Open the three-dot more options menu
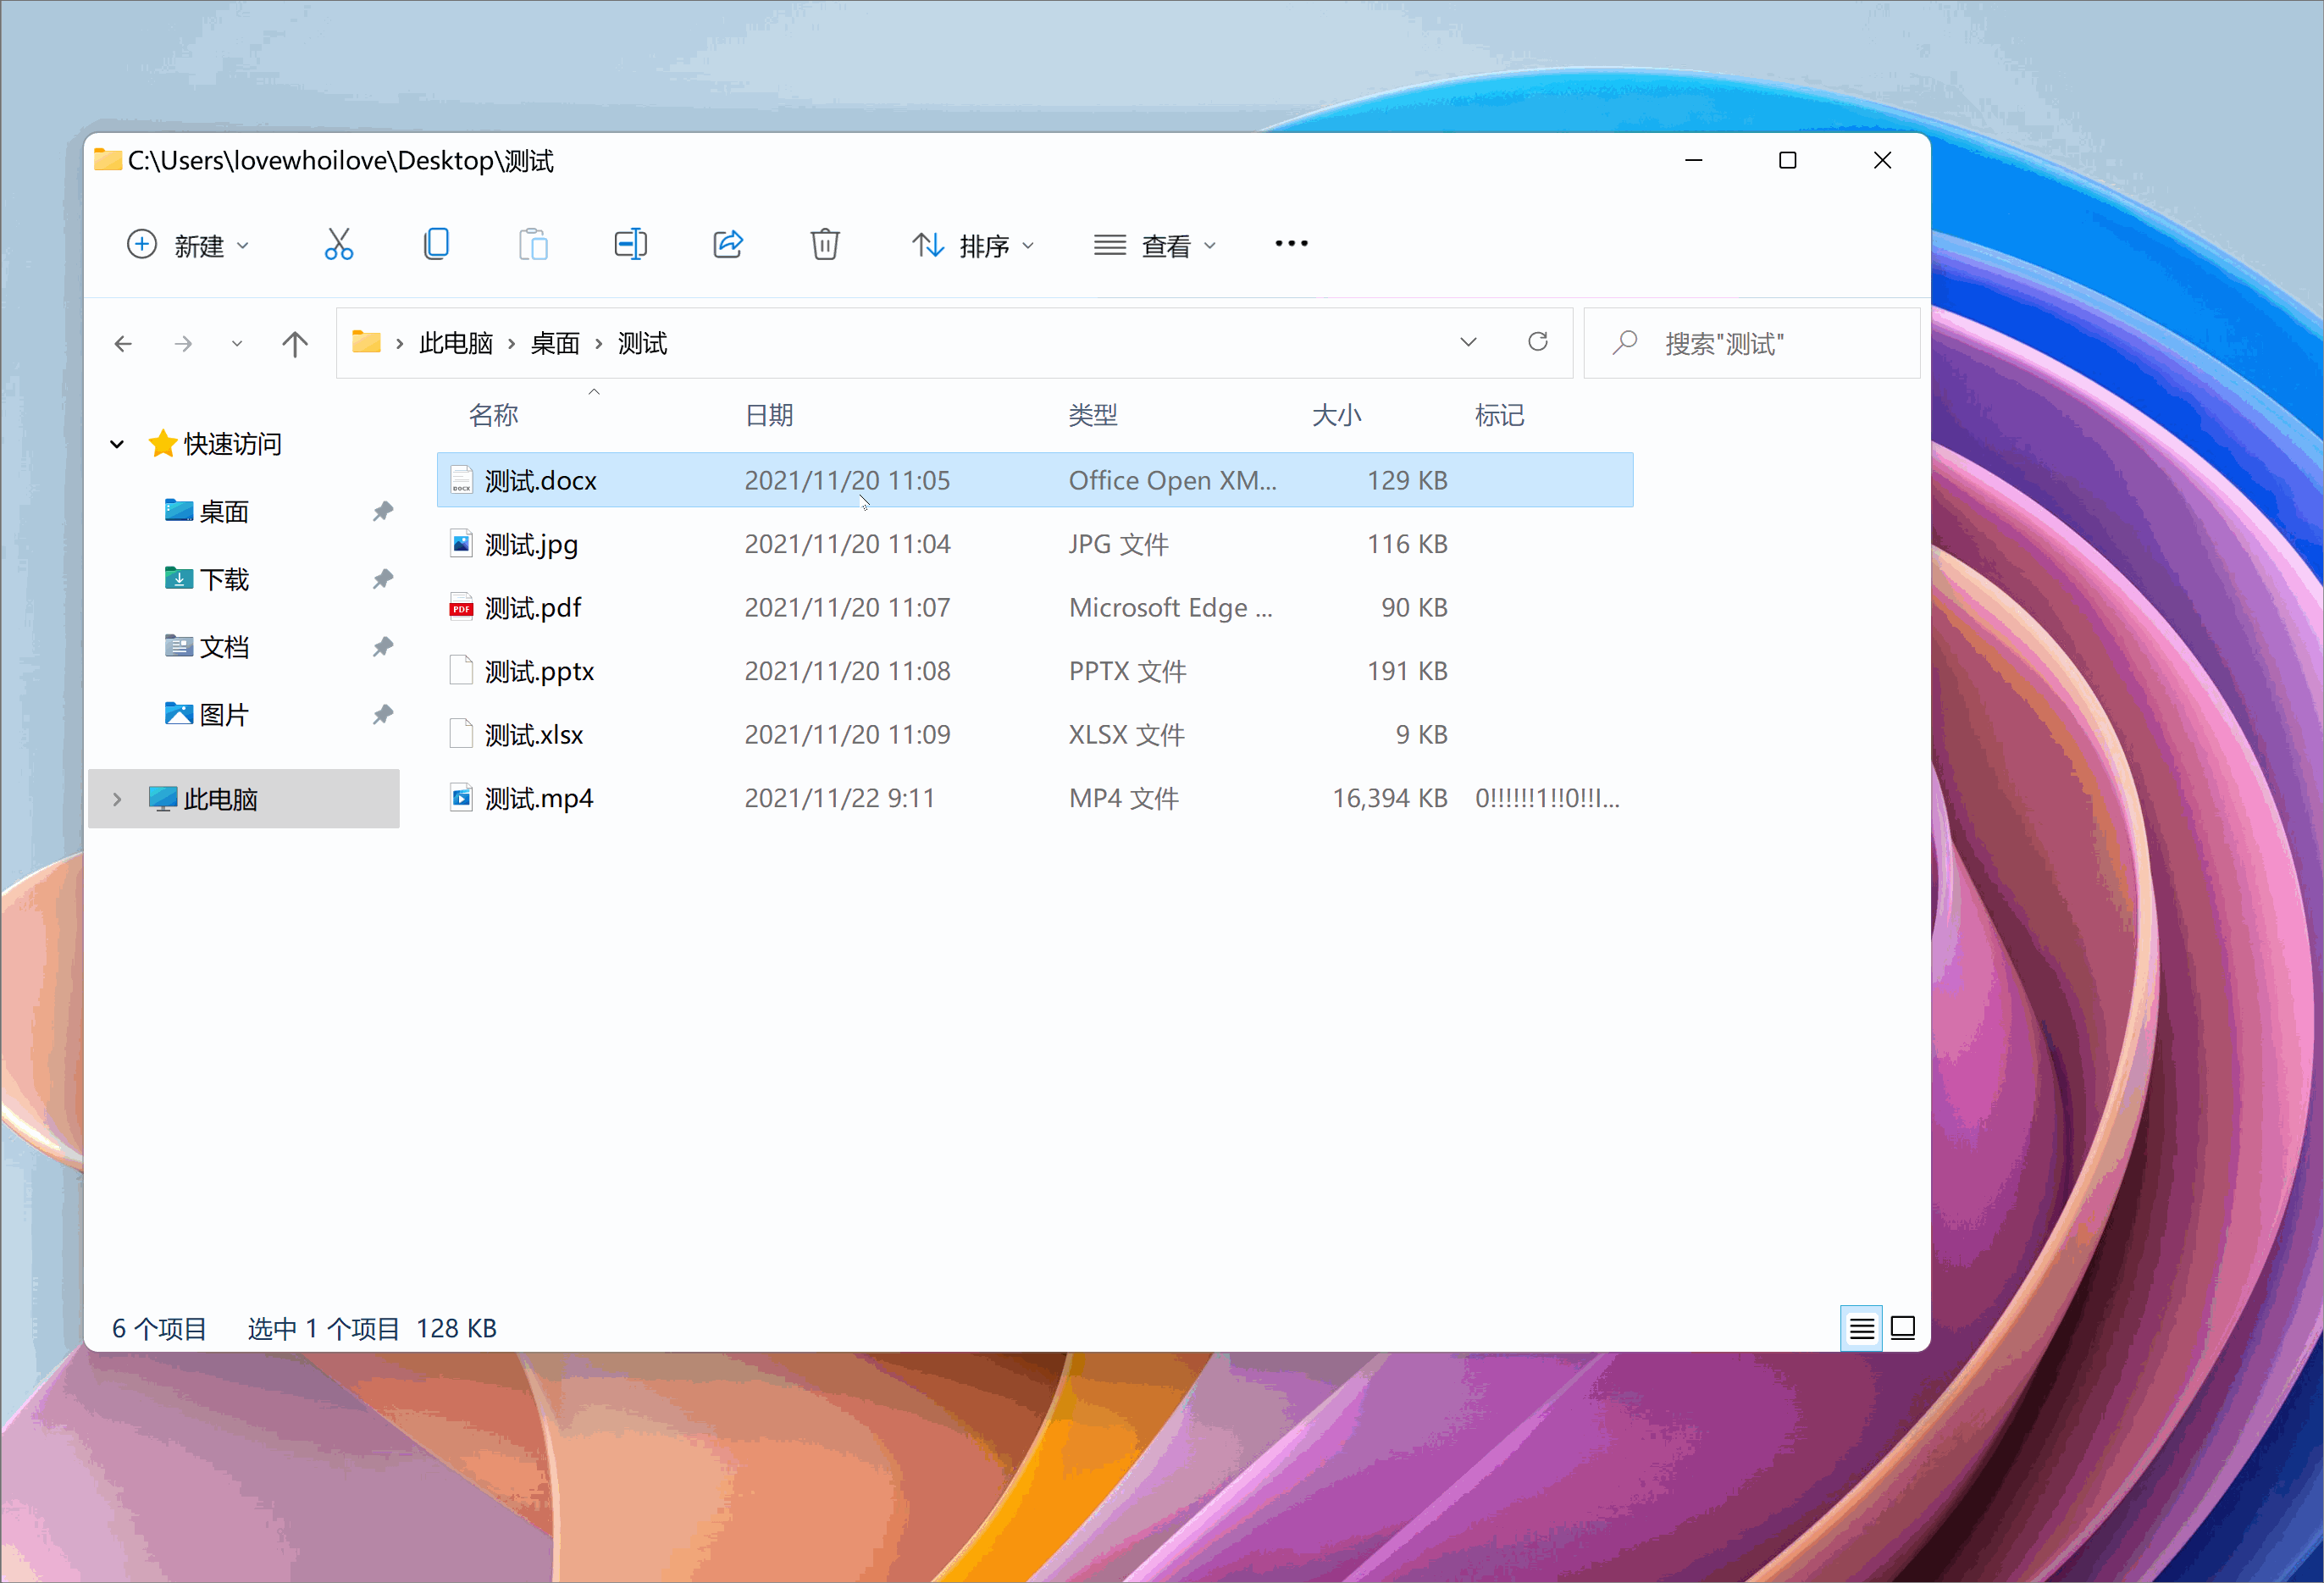Image resolution: width=2324 pixels, height=1583 pixels. click(1291, 244)
